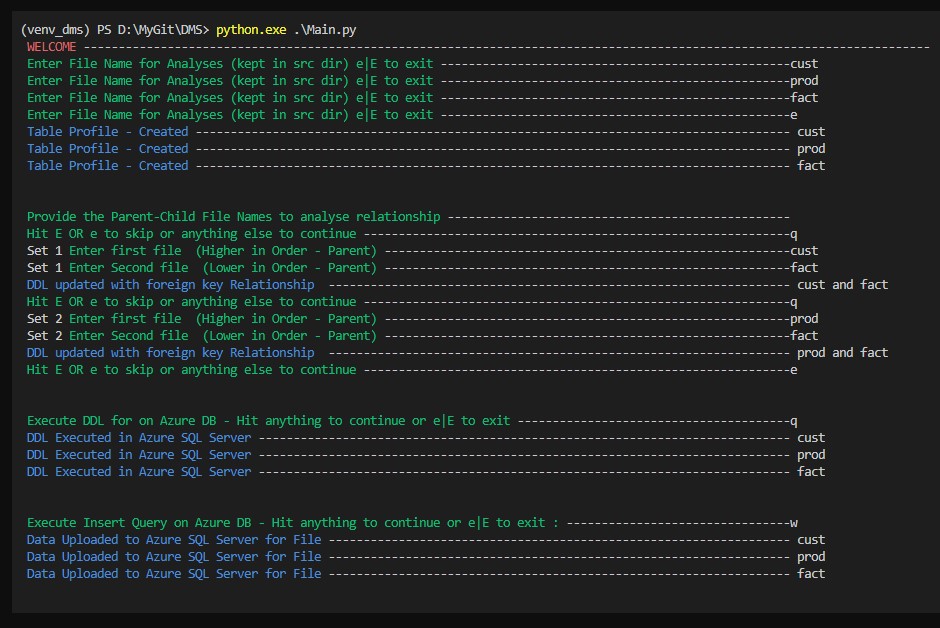This screenshot has height=628, width=940.
Task: Click the 'prod and fact' foreign key result
Action: pyautogui.click(x=842, y=352)
